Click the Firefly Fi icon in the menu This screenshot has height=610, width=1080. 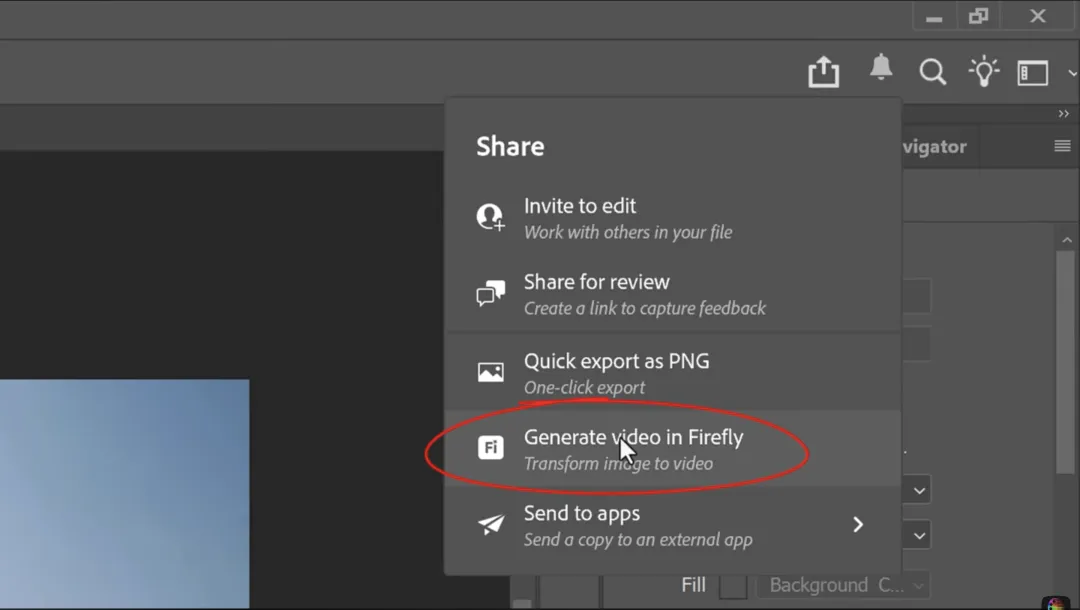490,447
